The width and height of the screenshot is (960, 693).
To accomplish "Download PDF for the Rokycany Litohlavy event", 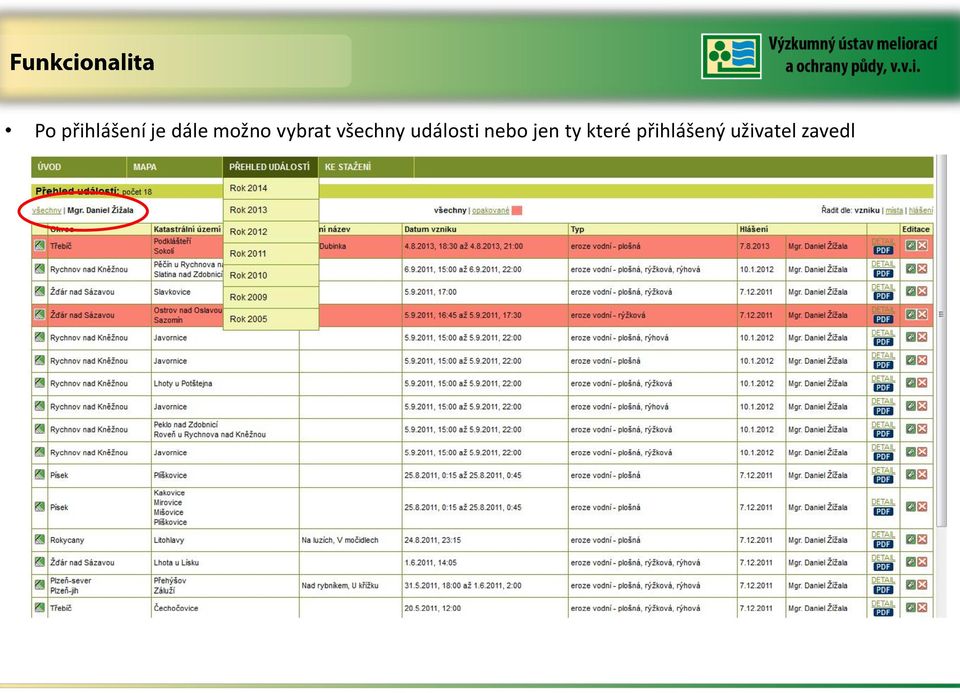I will click(883, 544).
